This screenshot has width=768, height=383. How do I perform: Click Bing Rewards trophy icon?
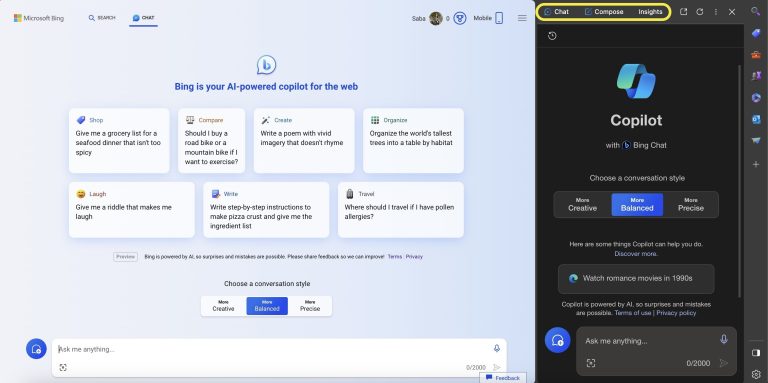459,19
